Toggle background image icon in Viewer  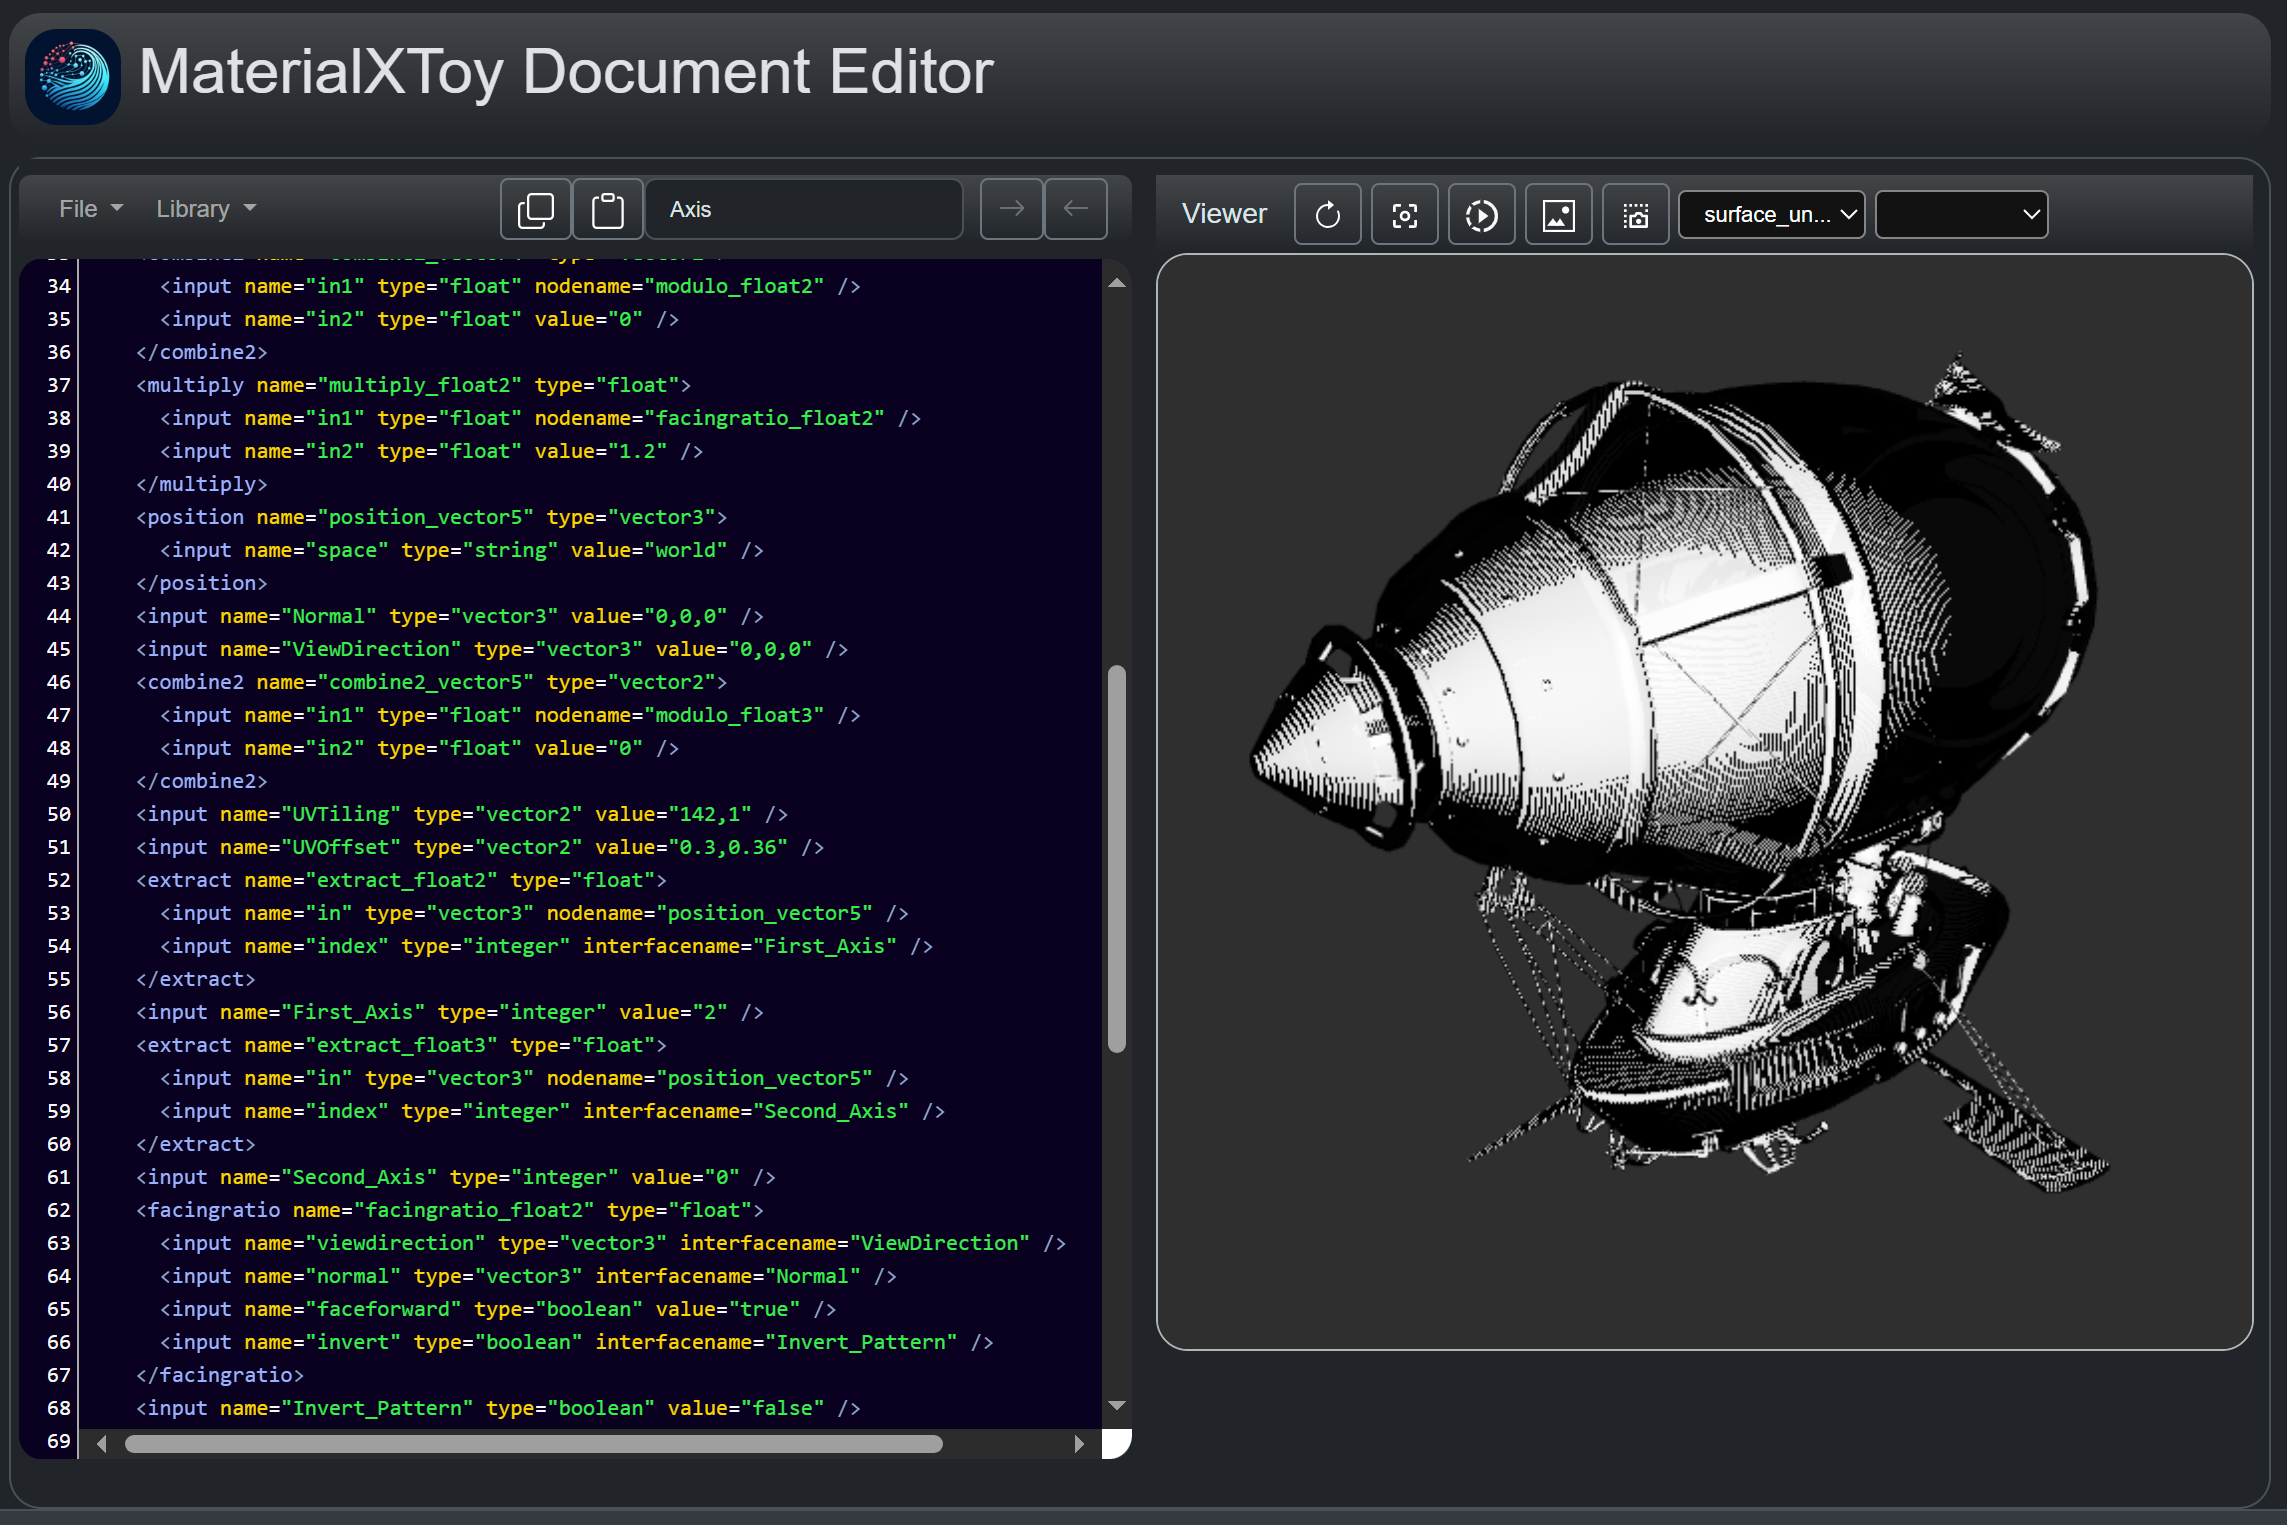1559,215
